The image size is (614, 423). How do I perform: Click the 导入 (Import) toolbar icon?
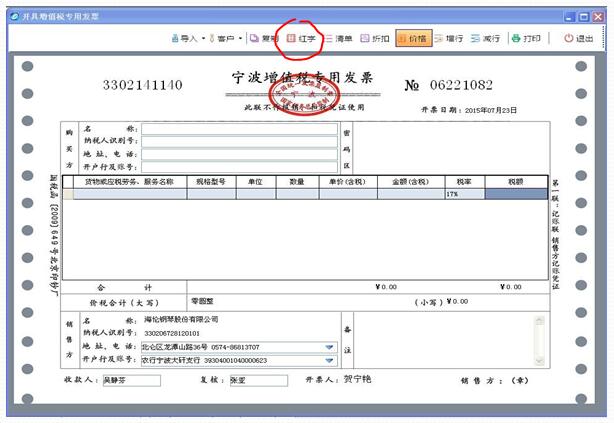pos(184,38)
